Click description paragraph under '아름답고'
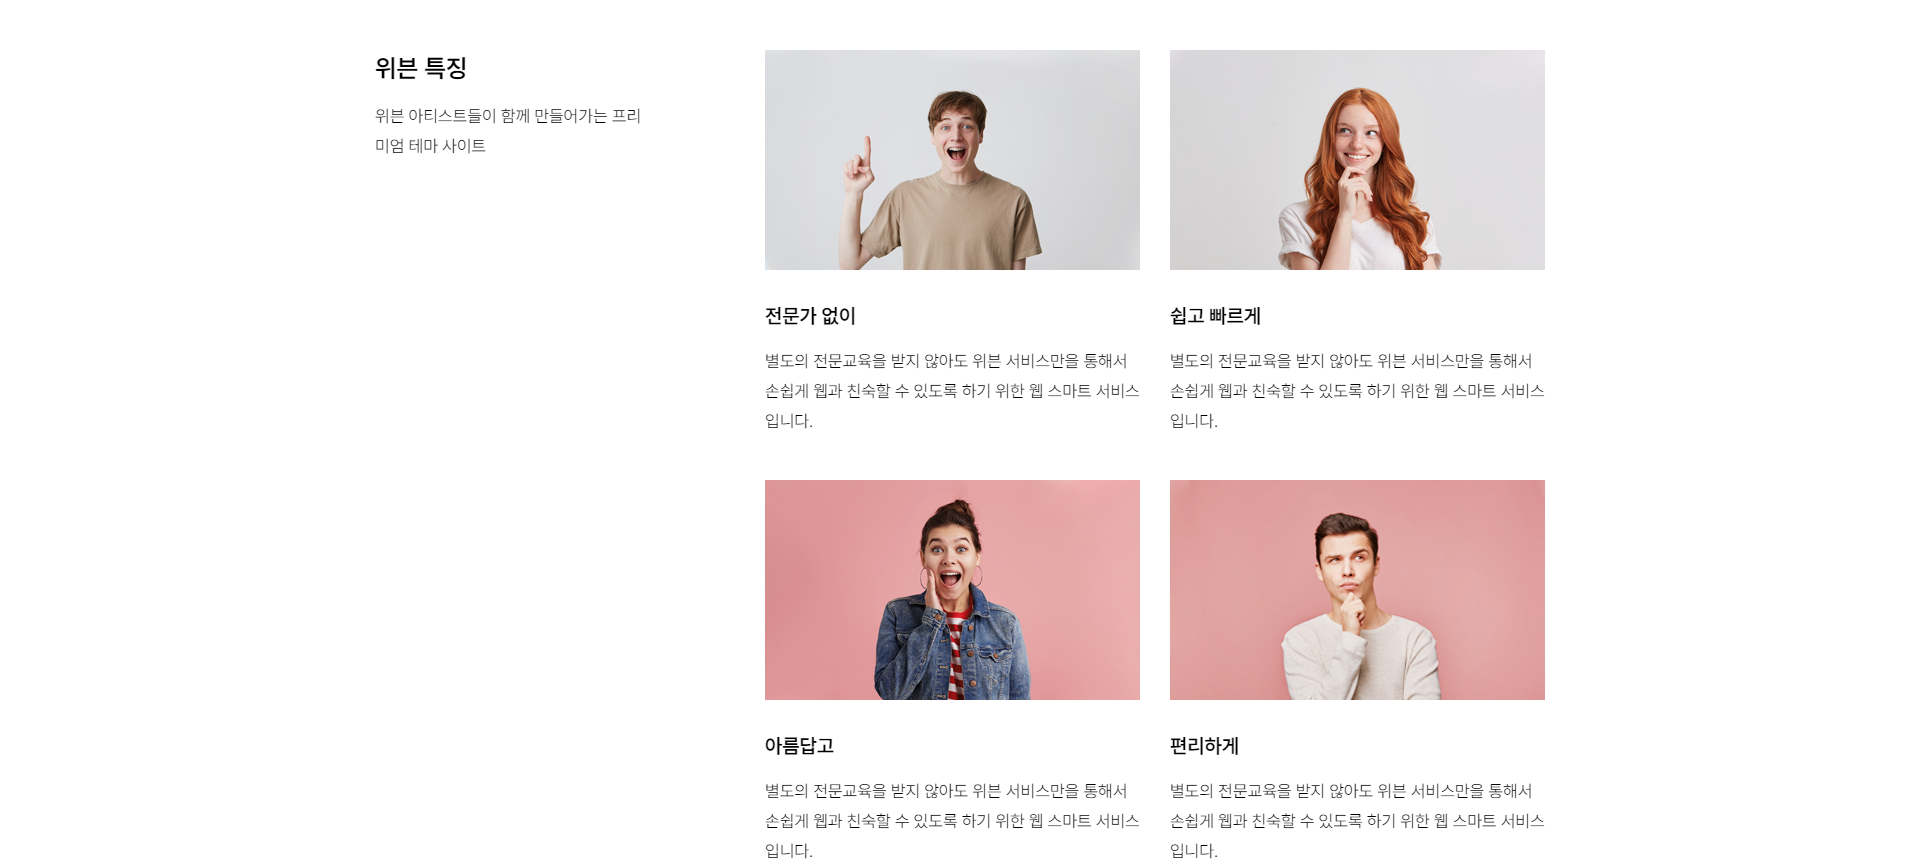The height and width of the screenshot is (864, 1920). pyautogui.click(x=952, y=821)
